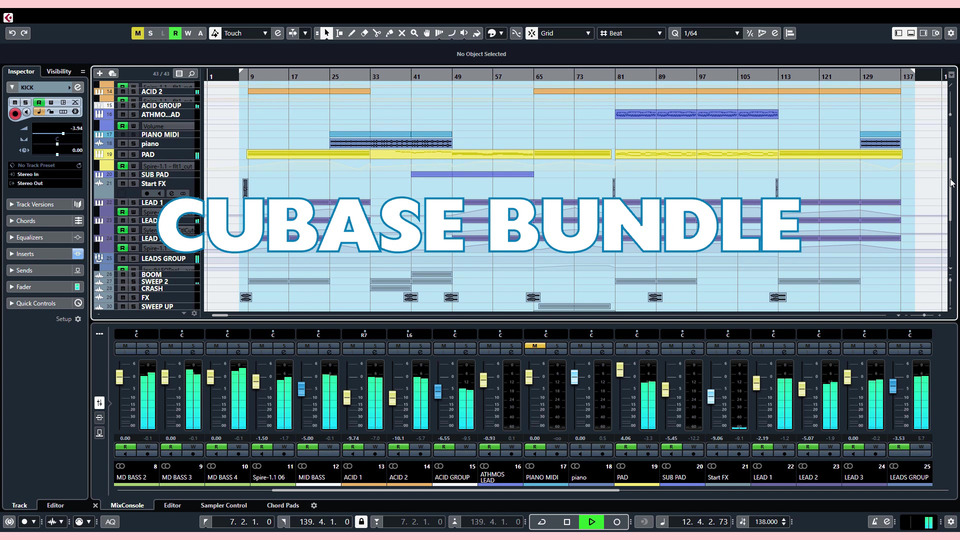This screenshot has width=960, height=540.
Task: Click the track list search magnifier
Action: [192, 73]
